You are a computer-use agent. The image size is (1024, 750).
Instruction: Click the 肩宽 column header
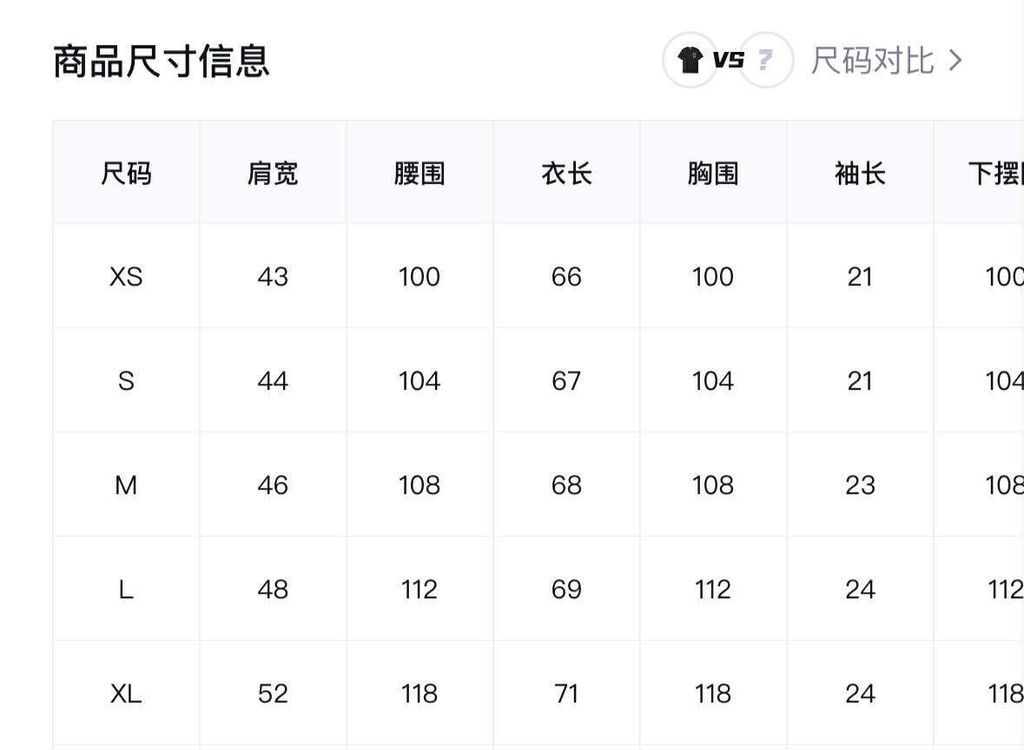(x=273, y=174)
